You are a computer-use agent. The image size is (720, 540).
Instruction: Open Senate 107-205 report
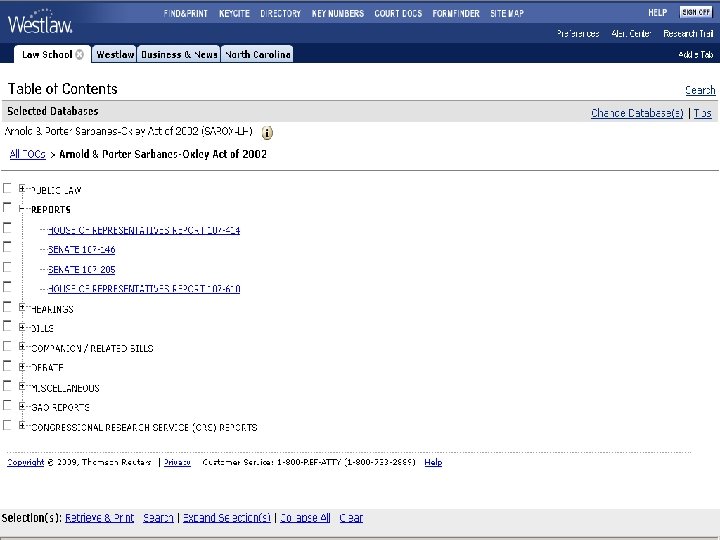point(82,270)
